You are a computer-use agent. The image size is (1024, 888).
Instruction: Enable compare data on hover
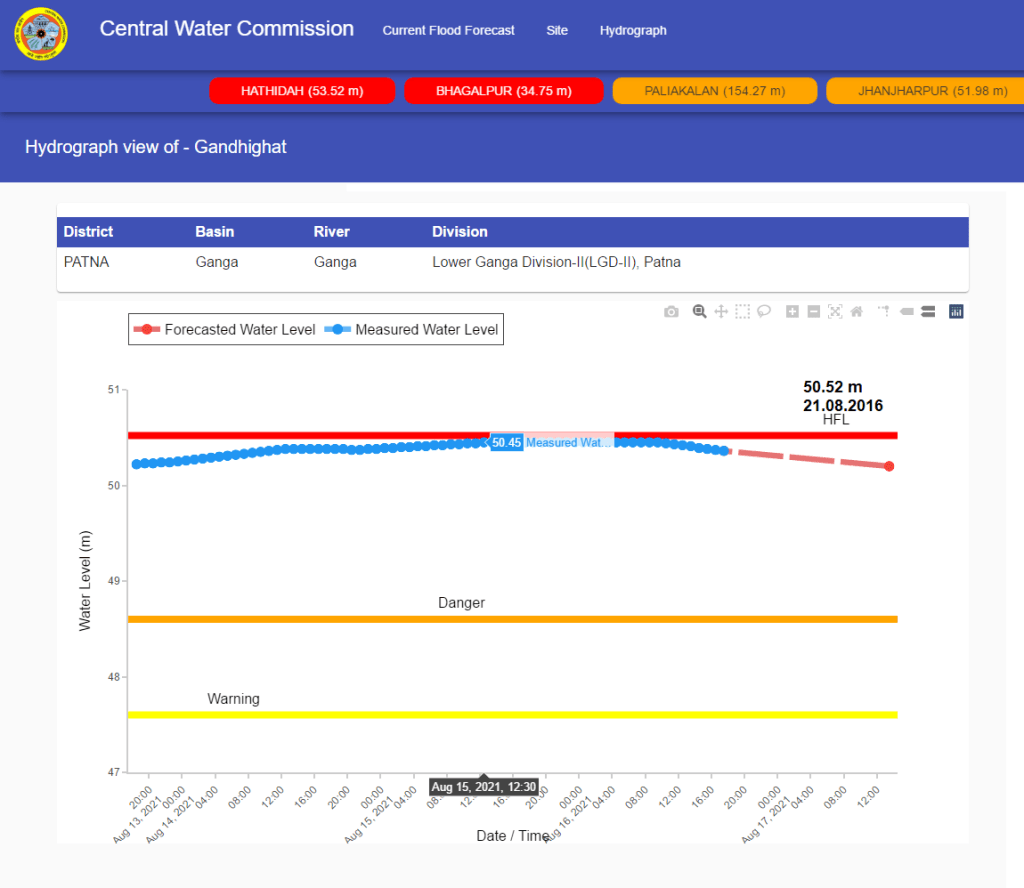(x=928, y=312)
